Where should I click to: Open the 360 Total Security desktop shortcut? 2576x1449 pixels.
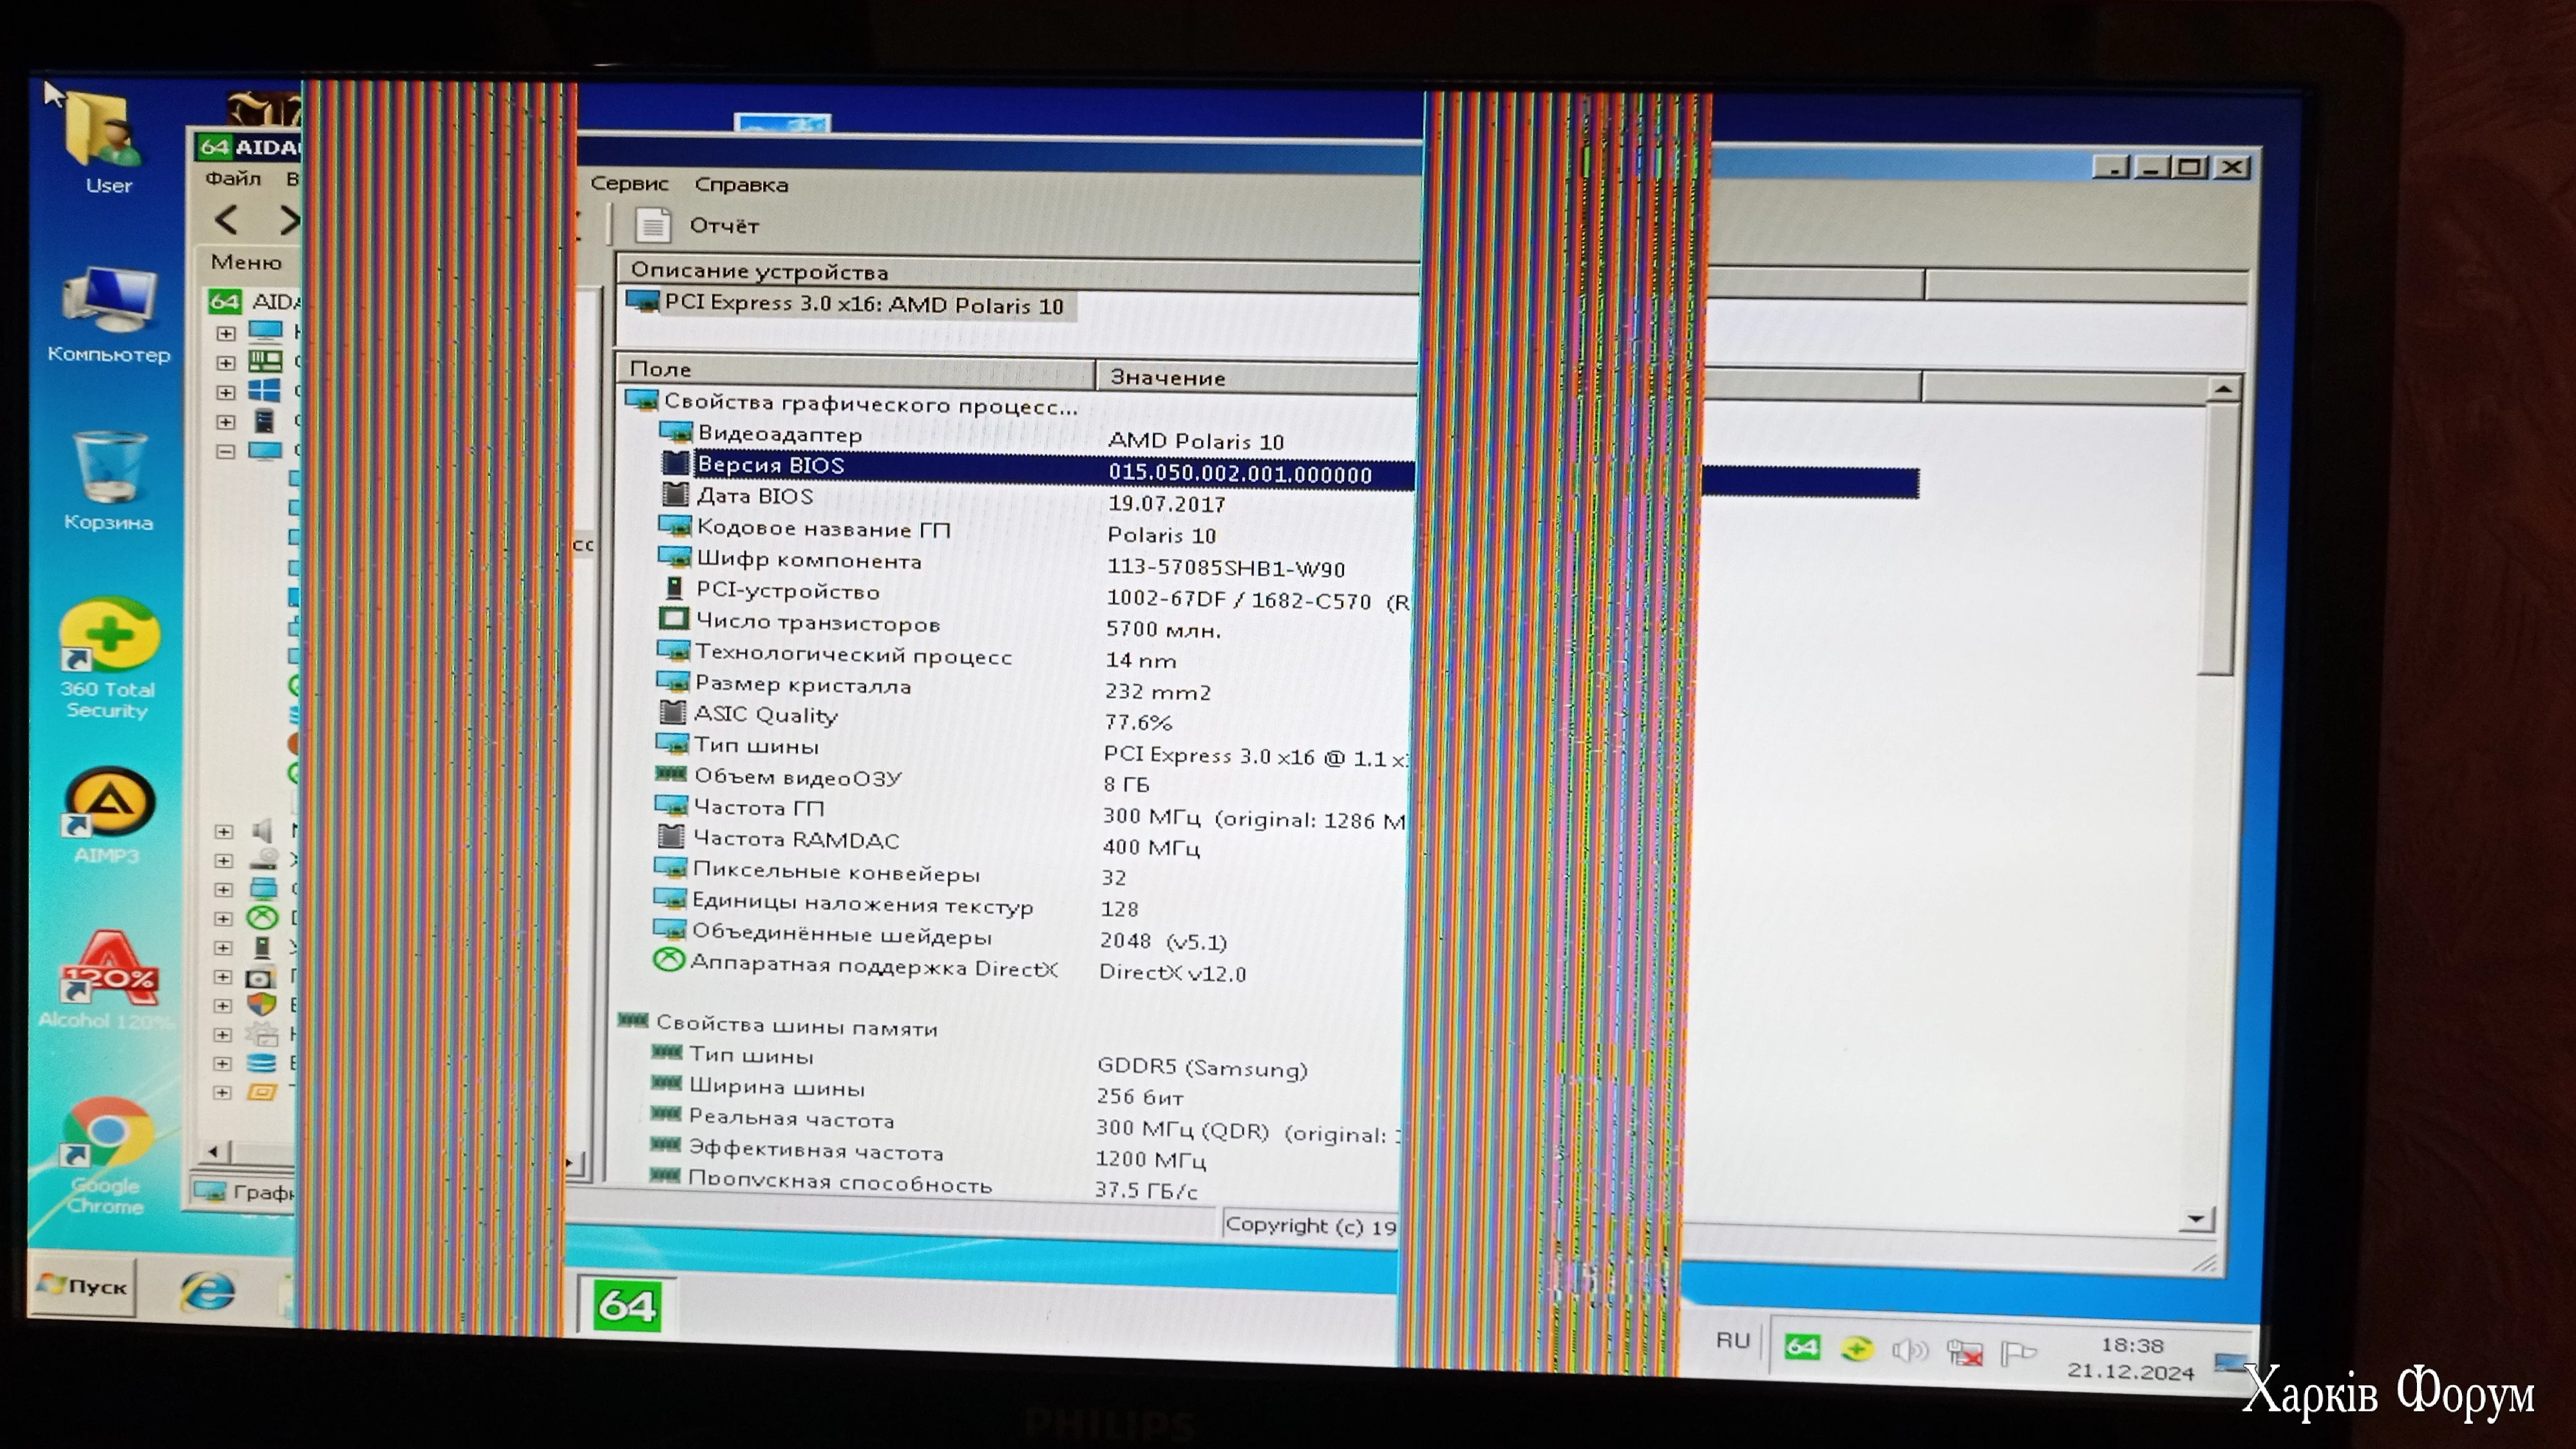[x=109, y=636]
